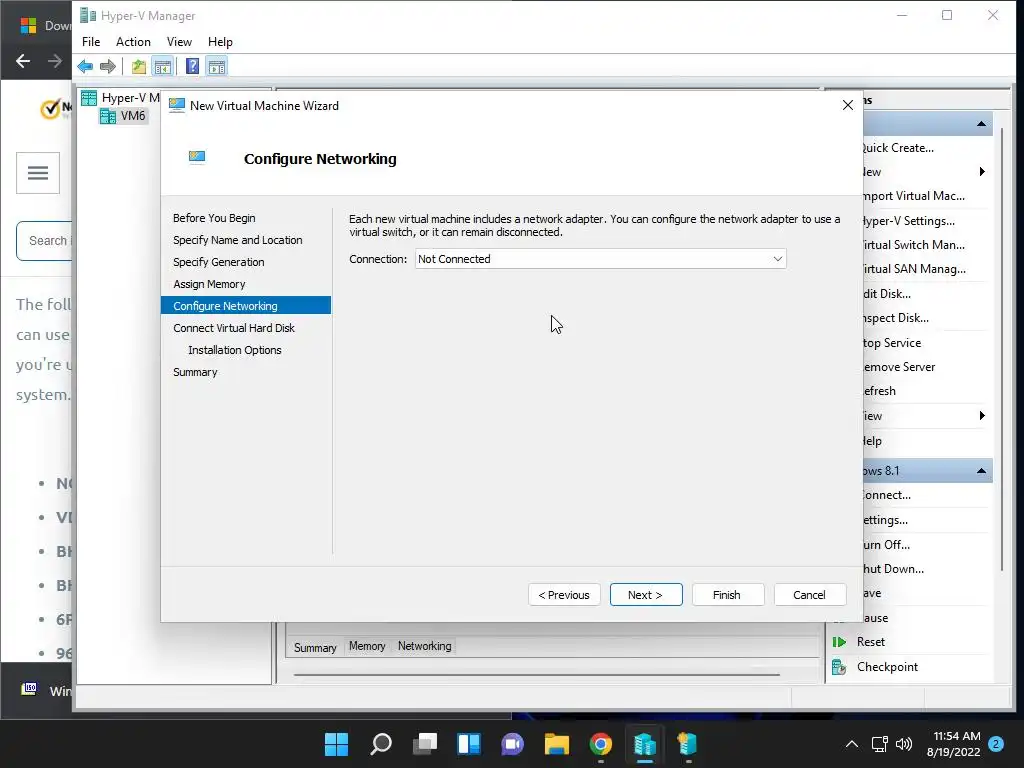
Task: Switch to the Memory tab
Action: click(367, 646)
